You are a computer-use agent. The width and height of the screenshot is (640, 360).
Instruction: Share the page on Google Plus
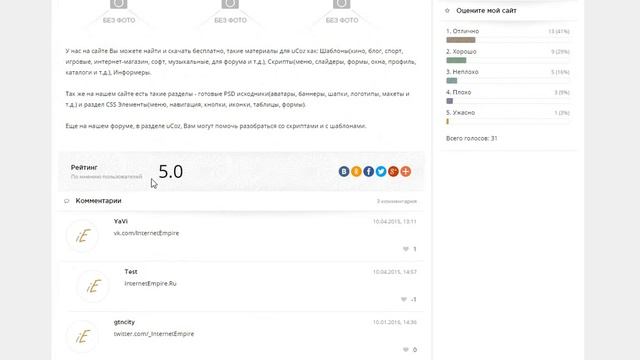pos(393,171)
